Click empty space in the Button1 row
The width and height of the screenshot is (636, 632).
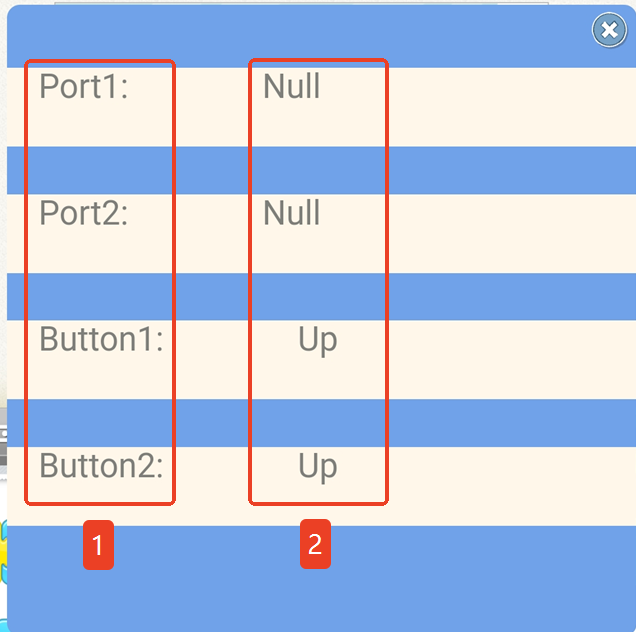(x=511, y=360)
